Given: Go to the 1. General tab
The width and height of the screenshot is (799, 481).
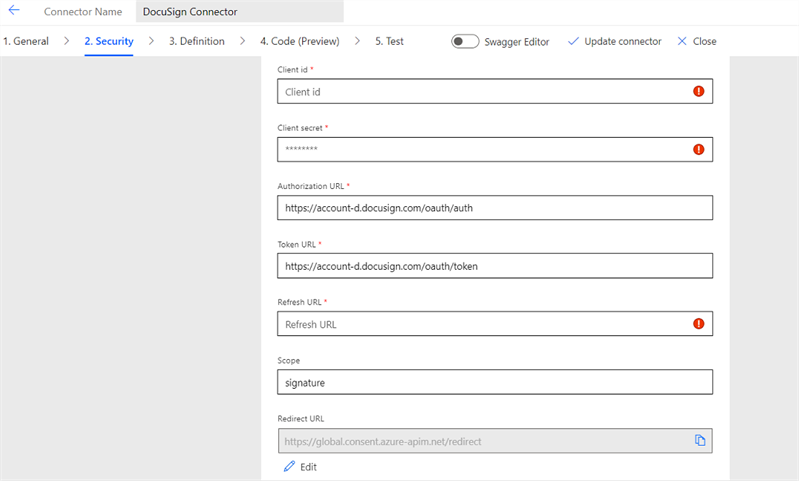Looking at the screenshot, I should 25,41.
